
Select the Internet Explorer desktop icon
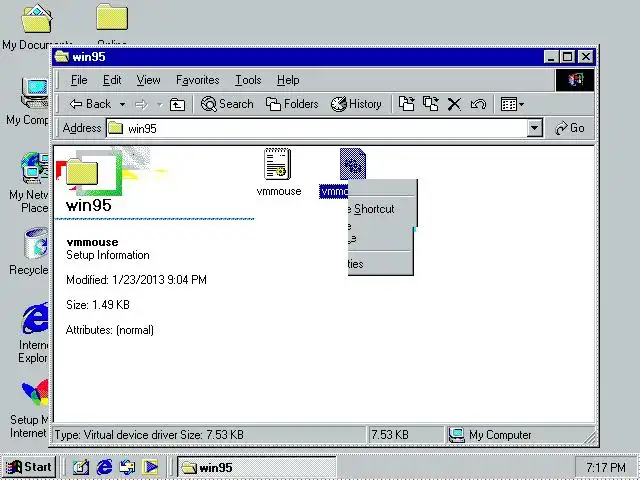[35, 318]
